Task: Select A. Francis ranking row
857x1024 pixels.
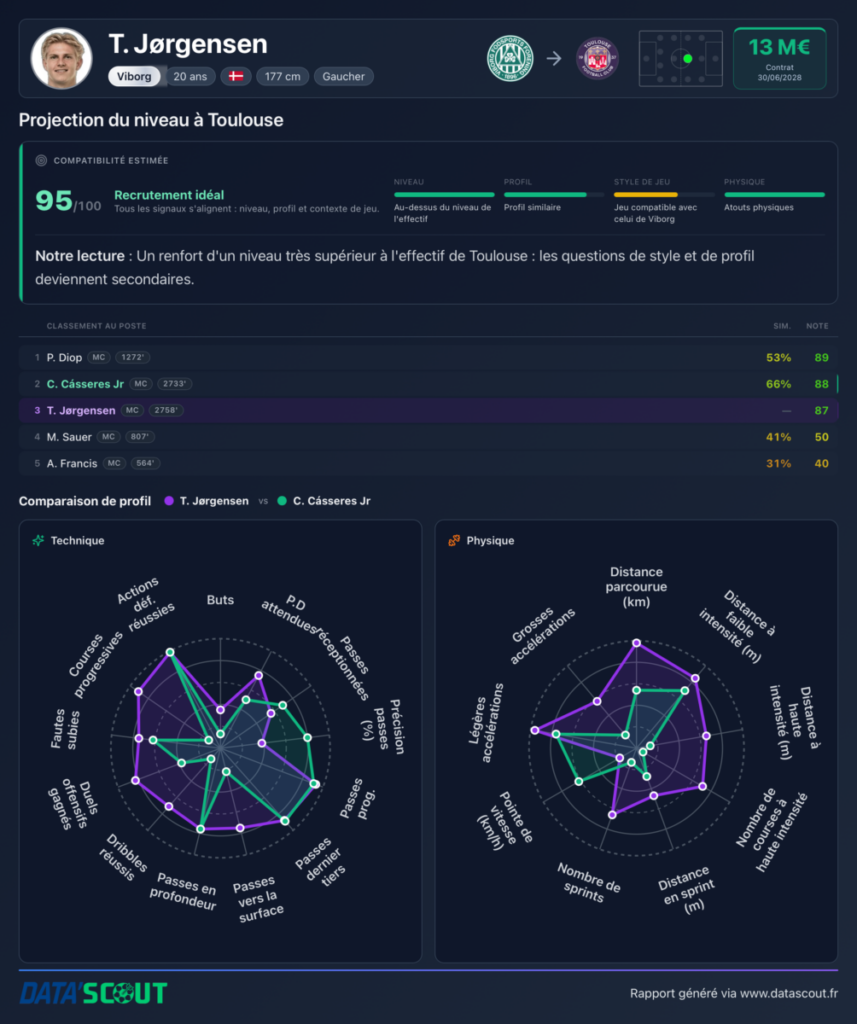Action: pos(428,463)
